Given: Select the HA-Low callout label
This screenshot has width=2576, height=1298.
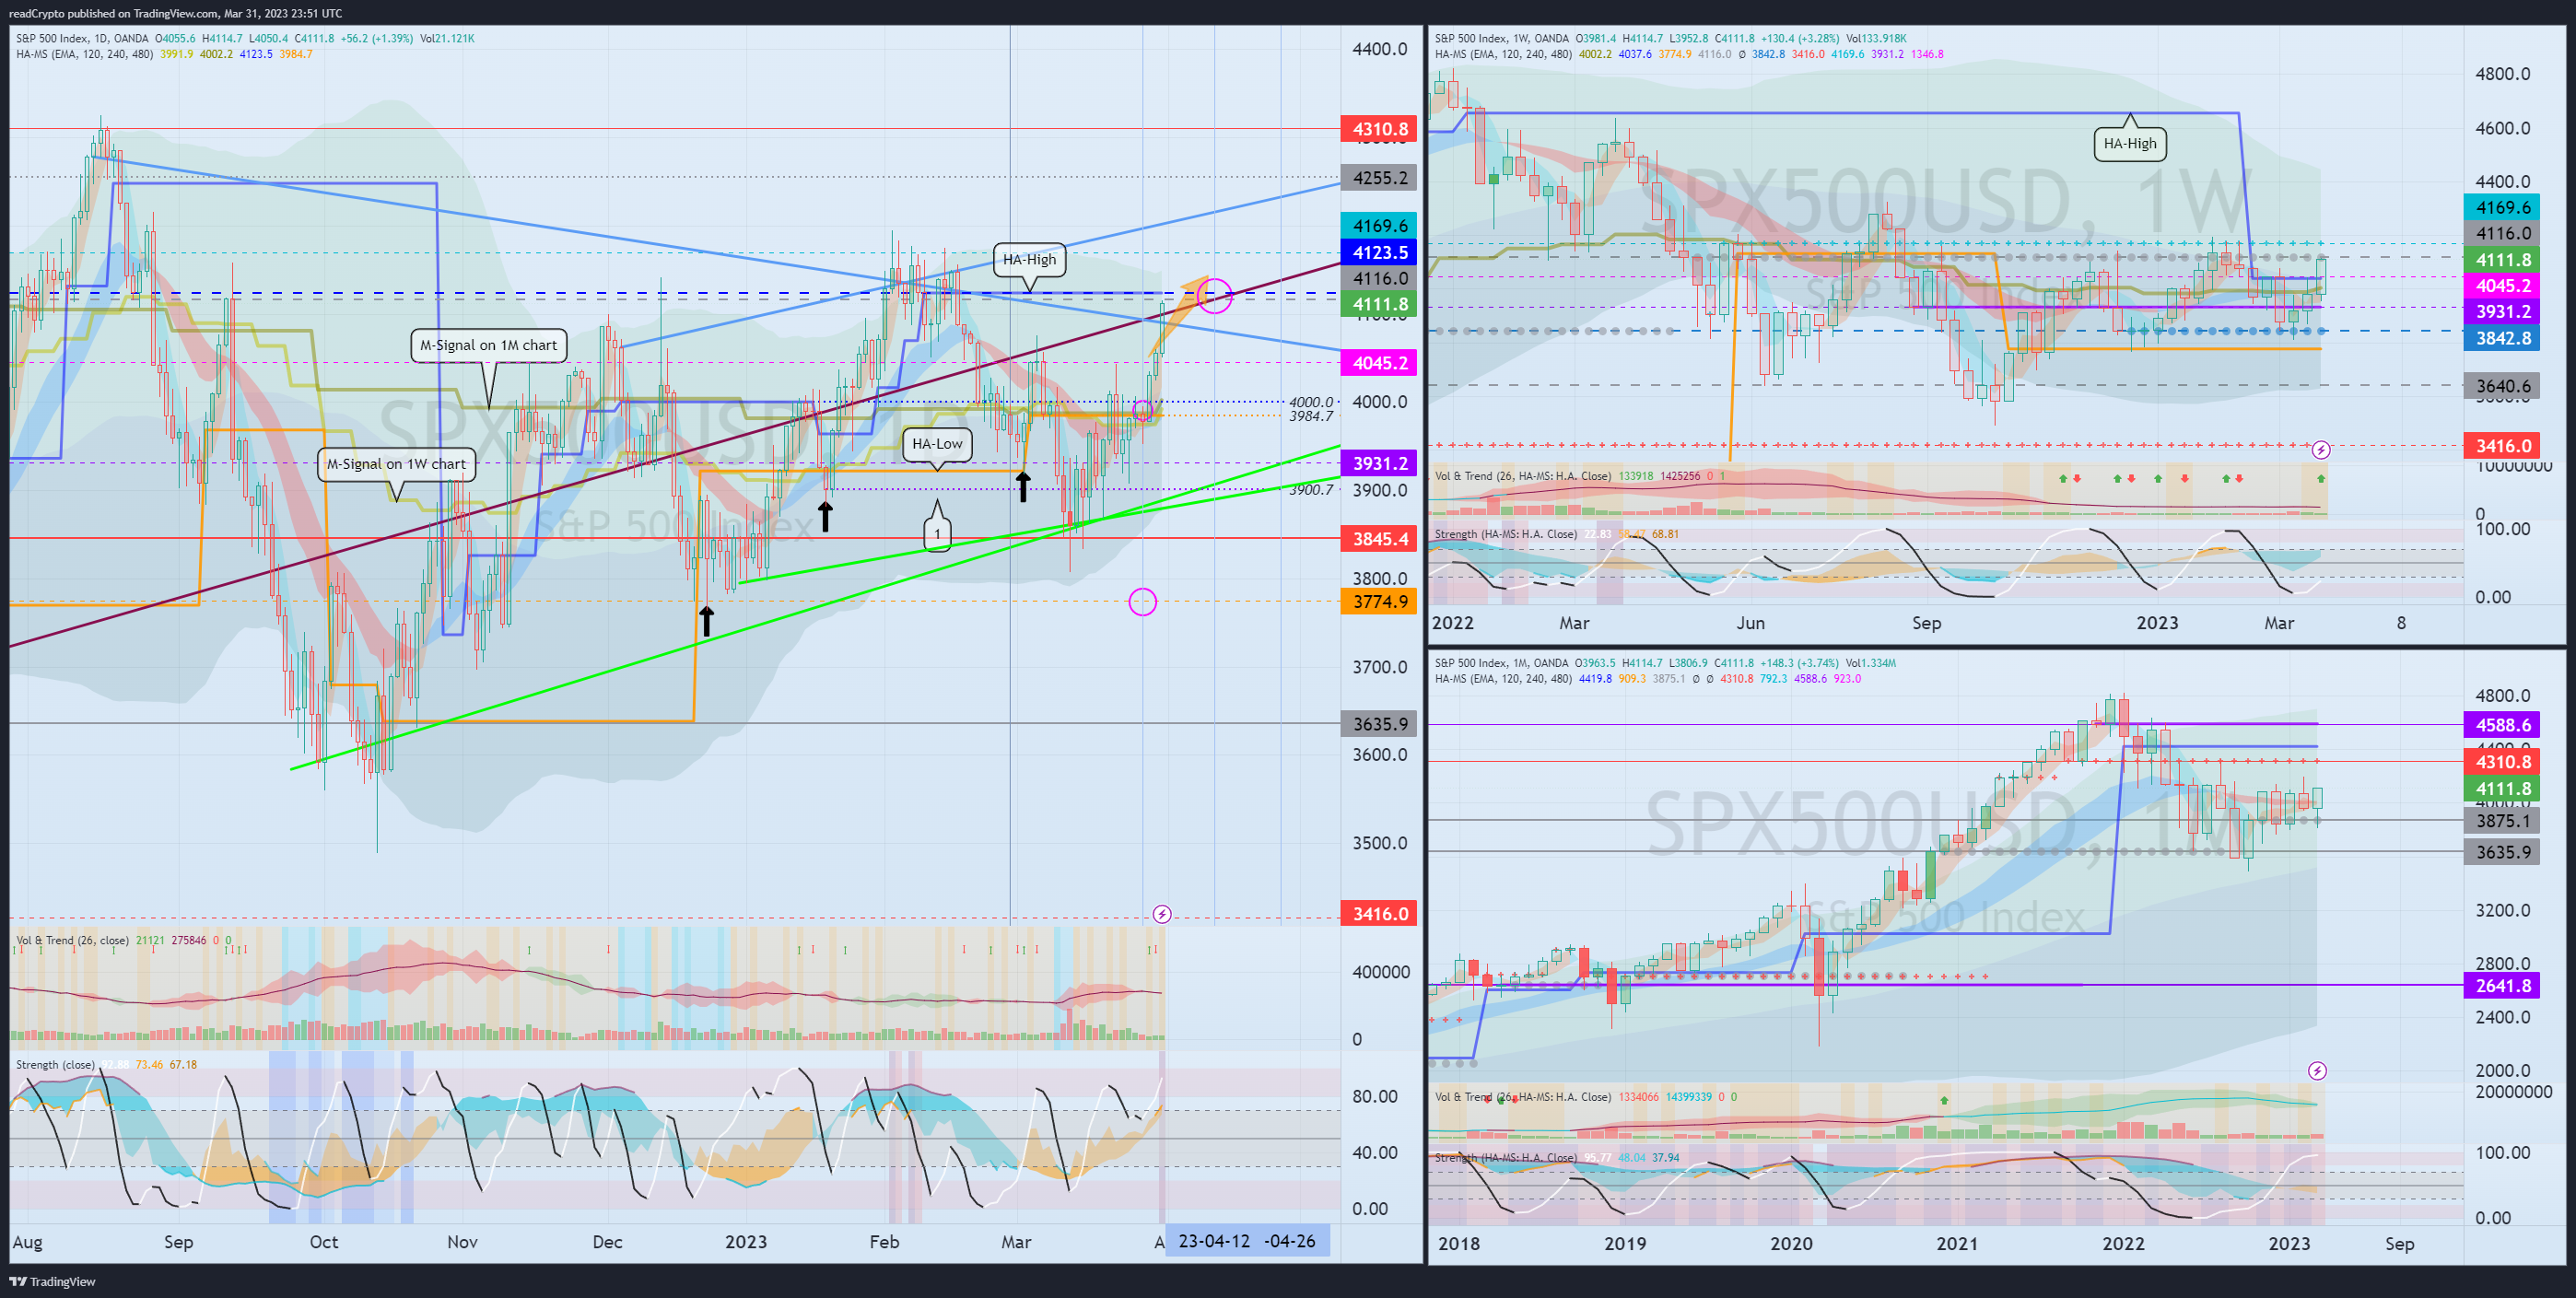Looking at the screenshot, I should coord(937,444).
